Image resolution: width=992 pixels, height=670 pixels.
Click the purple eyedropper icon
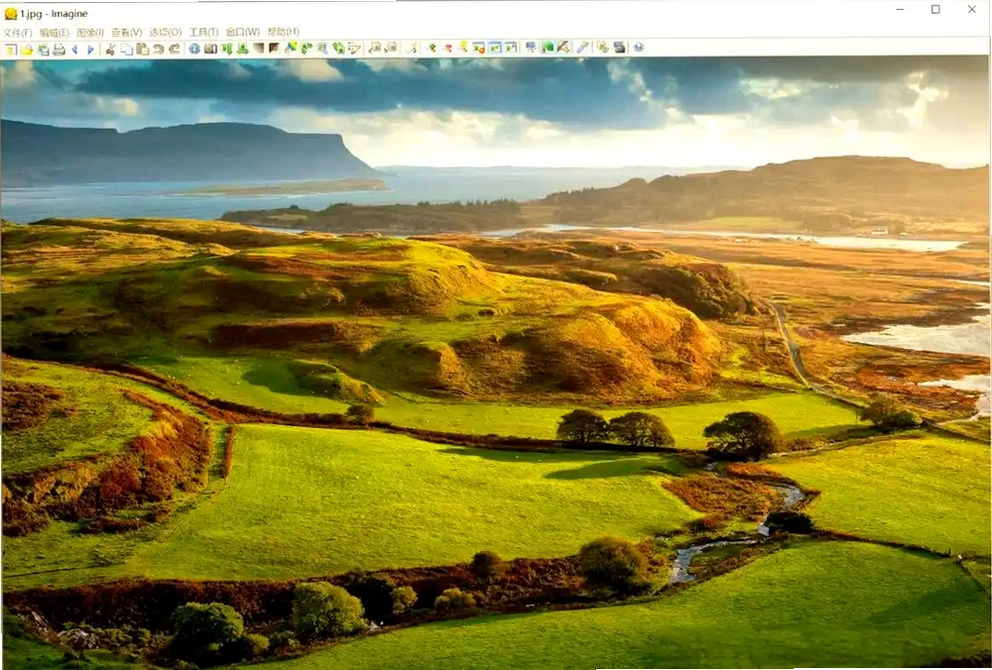583,49
